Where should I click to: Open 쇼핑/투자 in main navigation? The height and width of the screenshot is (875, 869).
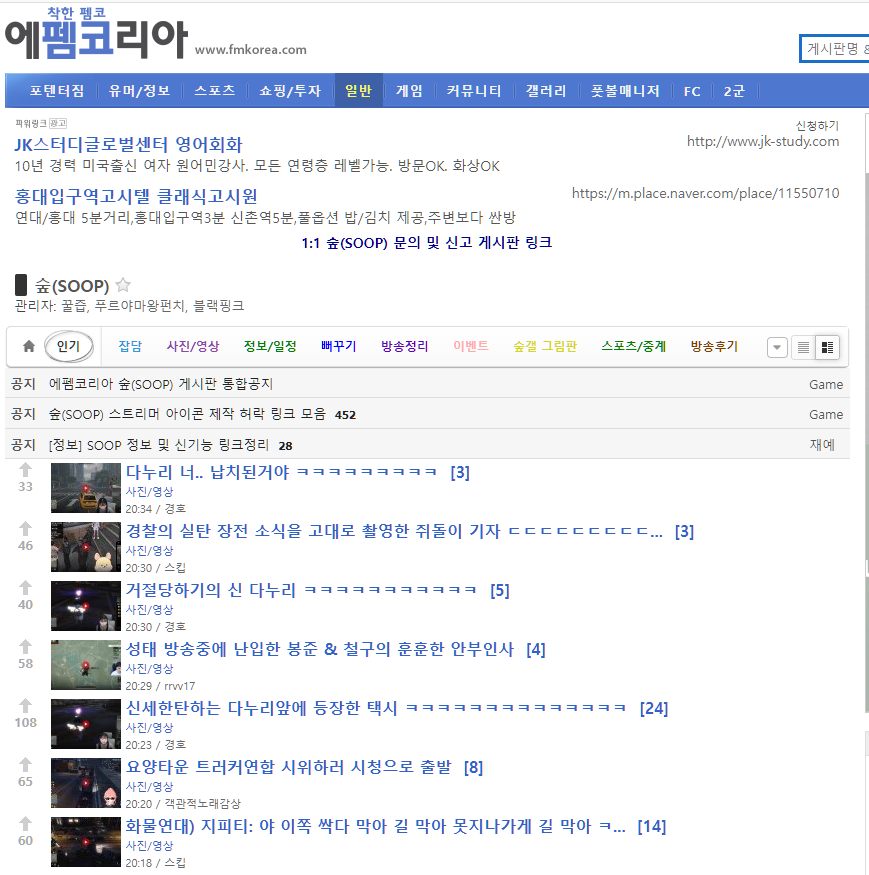(x=290, y=91)
